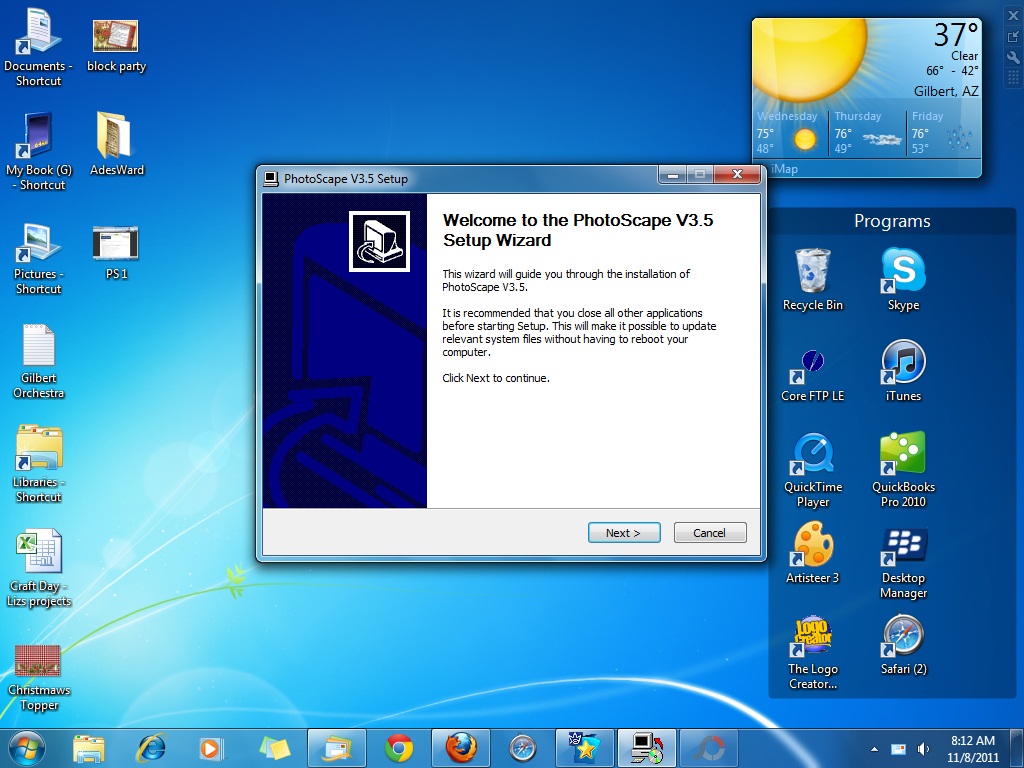The width and height of the screenshot is (1024, 768).
Task: Click the Wednesday forecast in weather gadget
Action: pyautogui.click(x=789, y=133)
